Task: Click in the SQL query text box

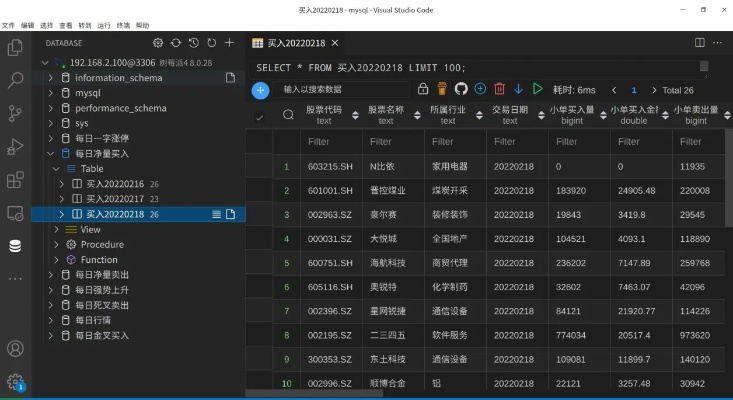Action: pyautogui.click(x=478, y=68)
